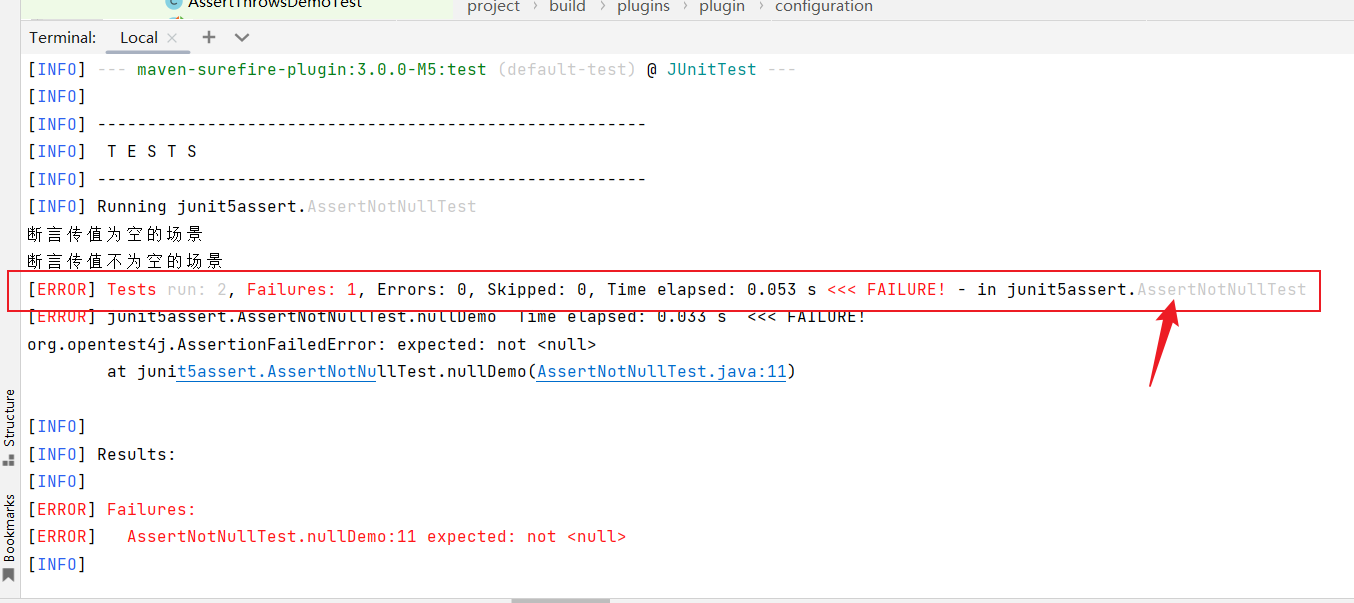Image resolution: width=1354 pixels, height=603 pixels.
Task: Click the 'build' breadcrumb
Action: [567, 7]
